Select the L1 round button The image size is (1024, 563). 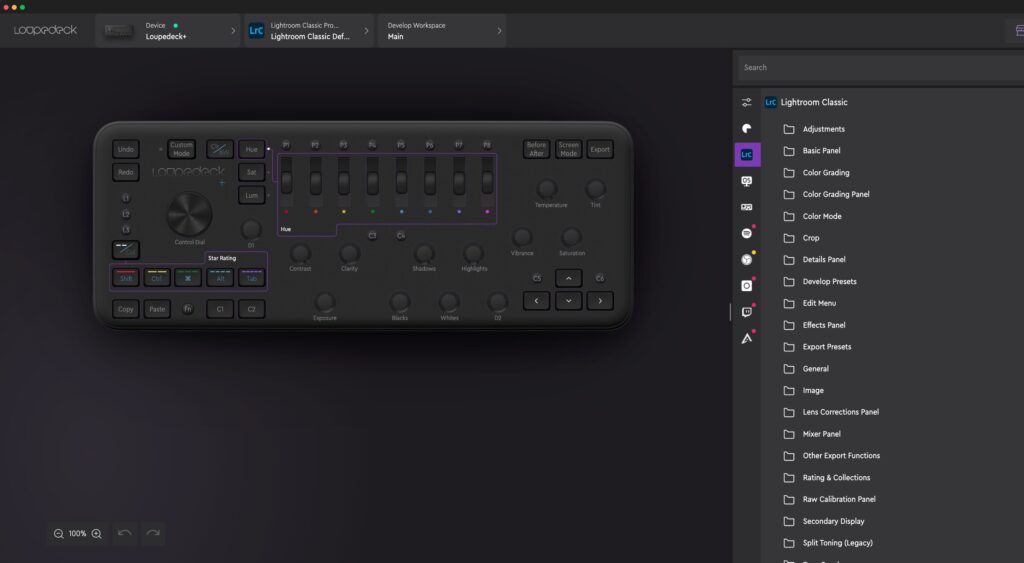click(x=126, y=198)
